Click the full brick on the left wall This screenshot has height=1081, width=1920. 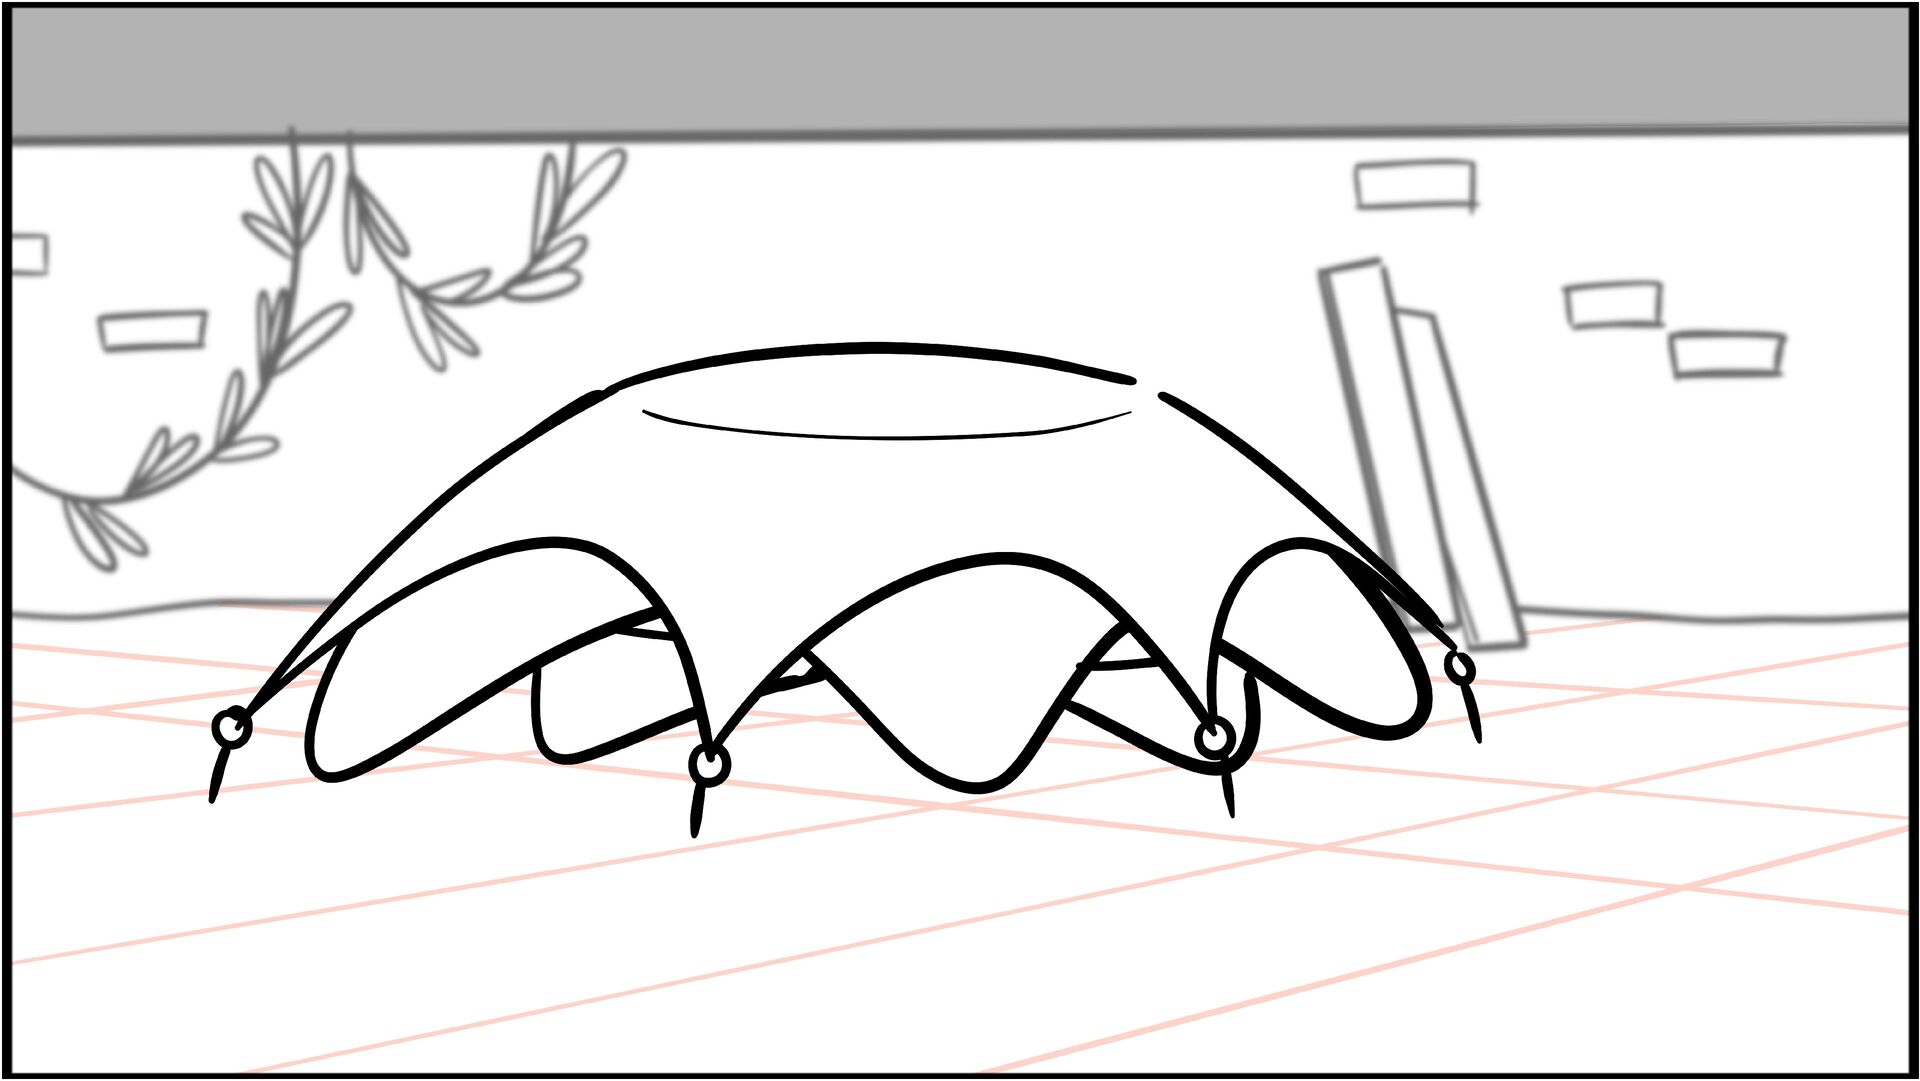153,330
